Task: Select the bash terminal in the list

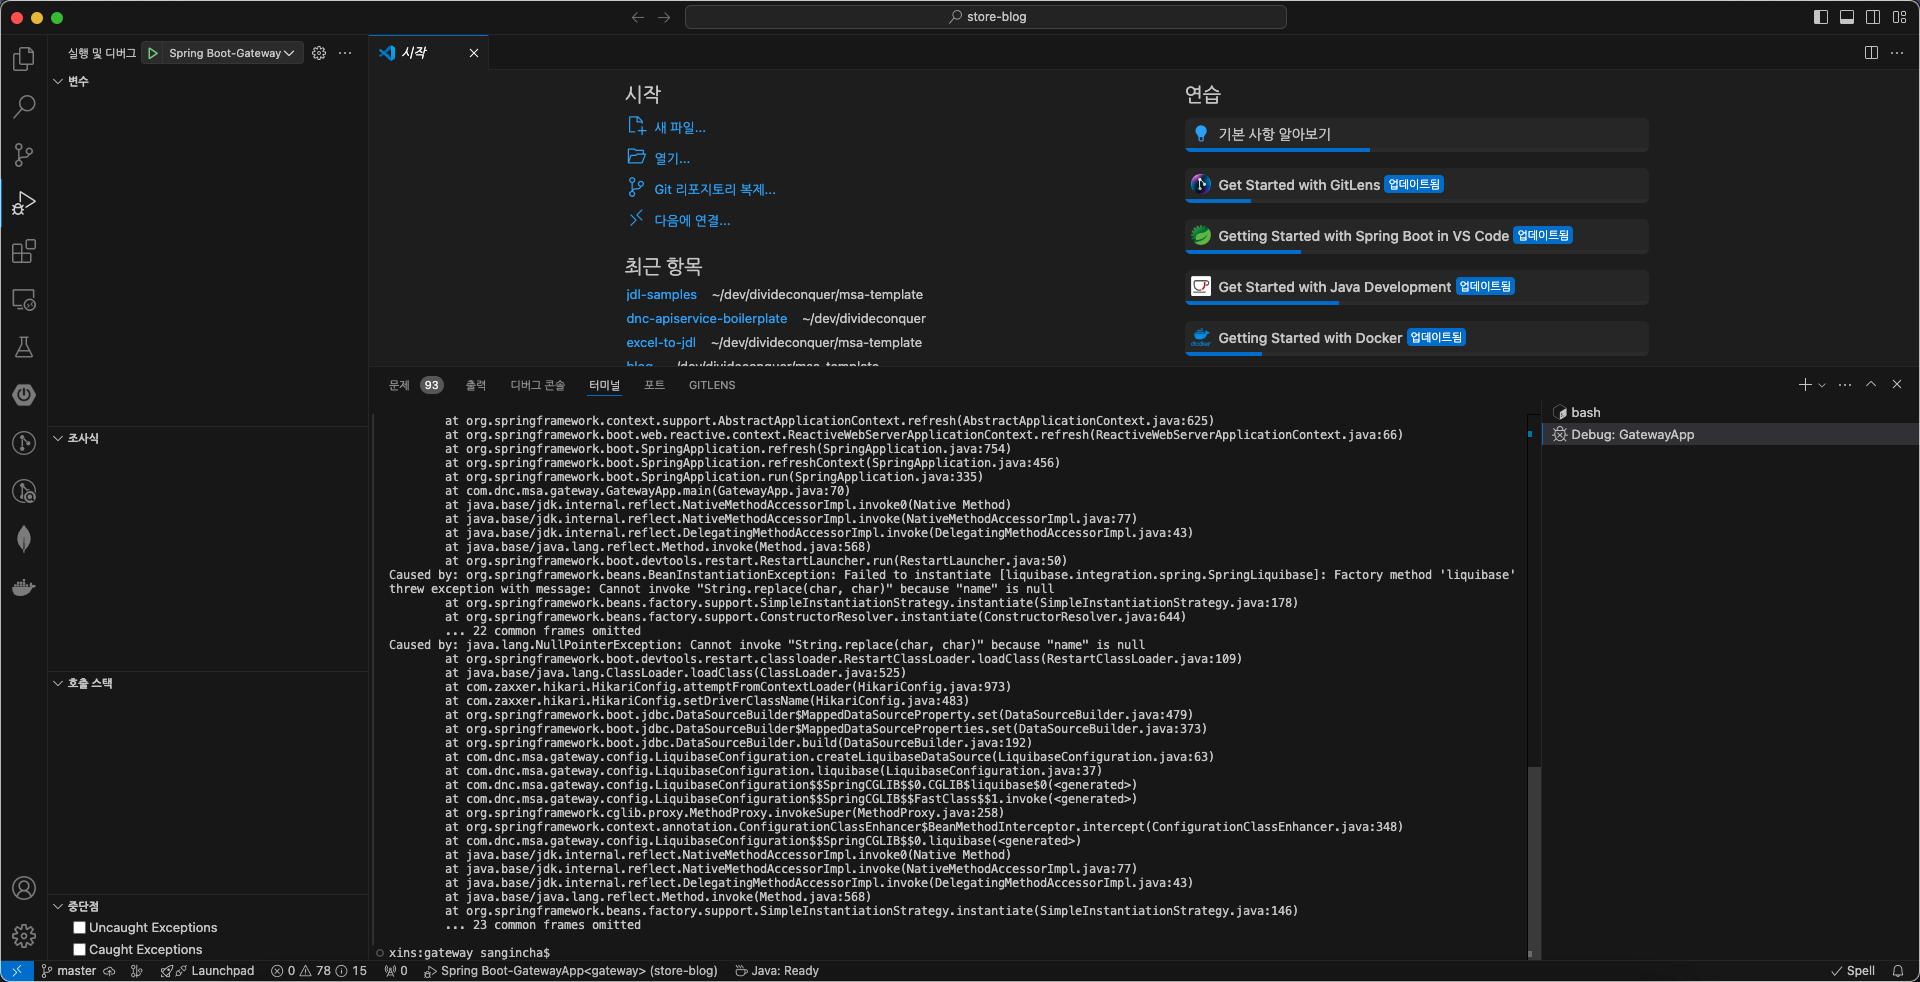Action: point(1730,413)
